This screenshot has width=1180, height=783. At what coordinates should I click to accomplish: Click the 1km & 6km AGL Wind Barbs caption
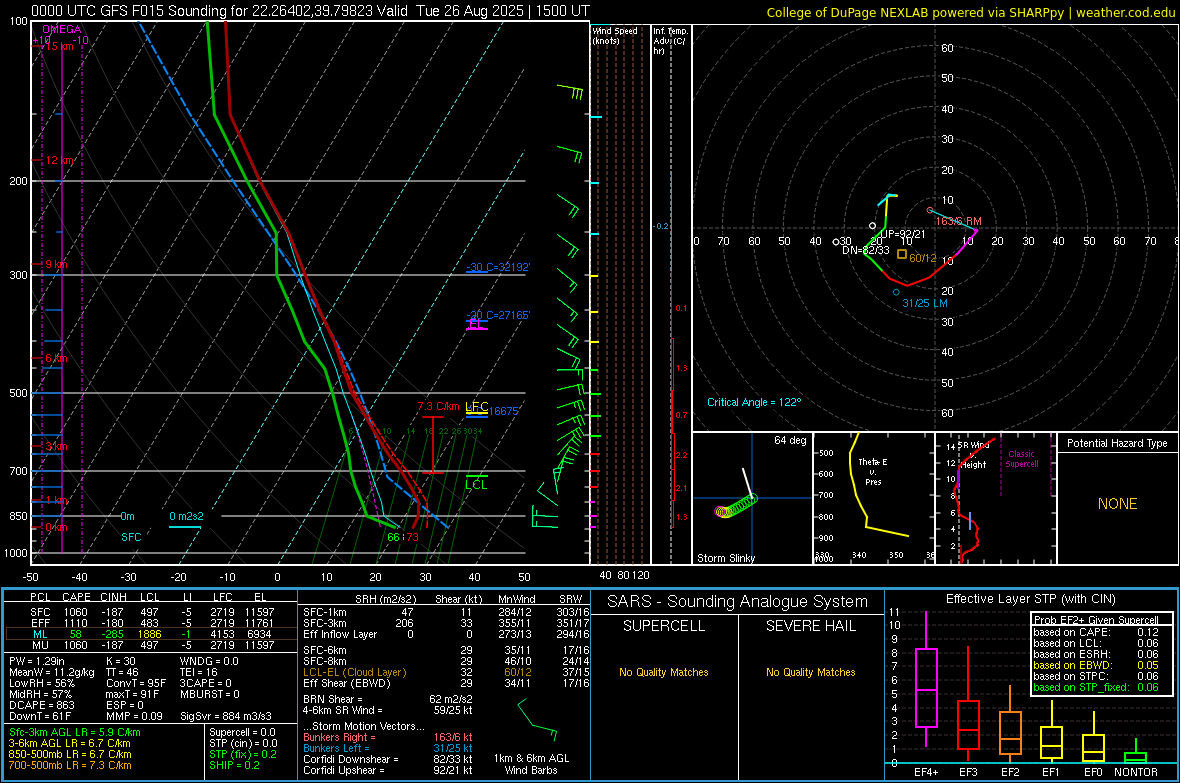pyautogui.click(x=531, y=764)
